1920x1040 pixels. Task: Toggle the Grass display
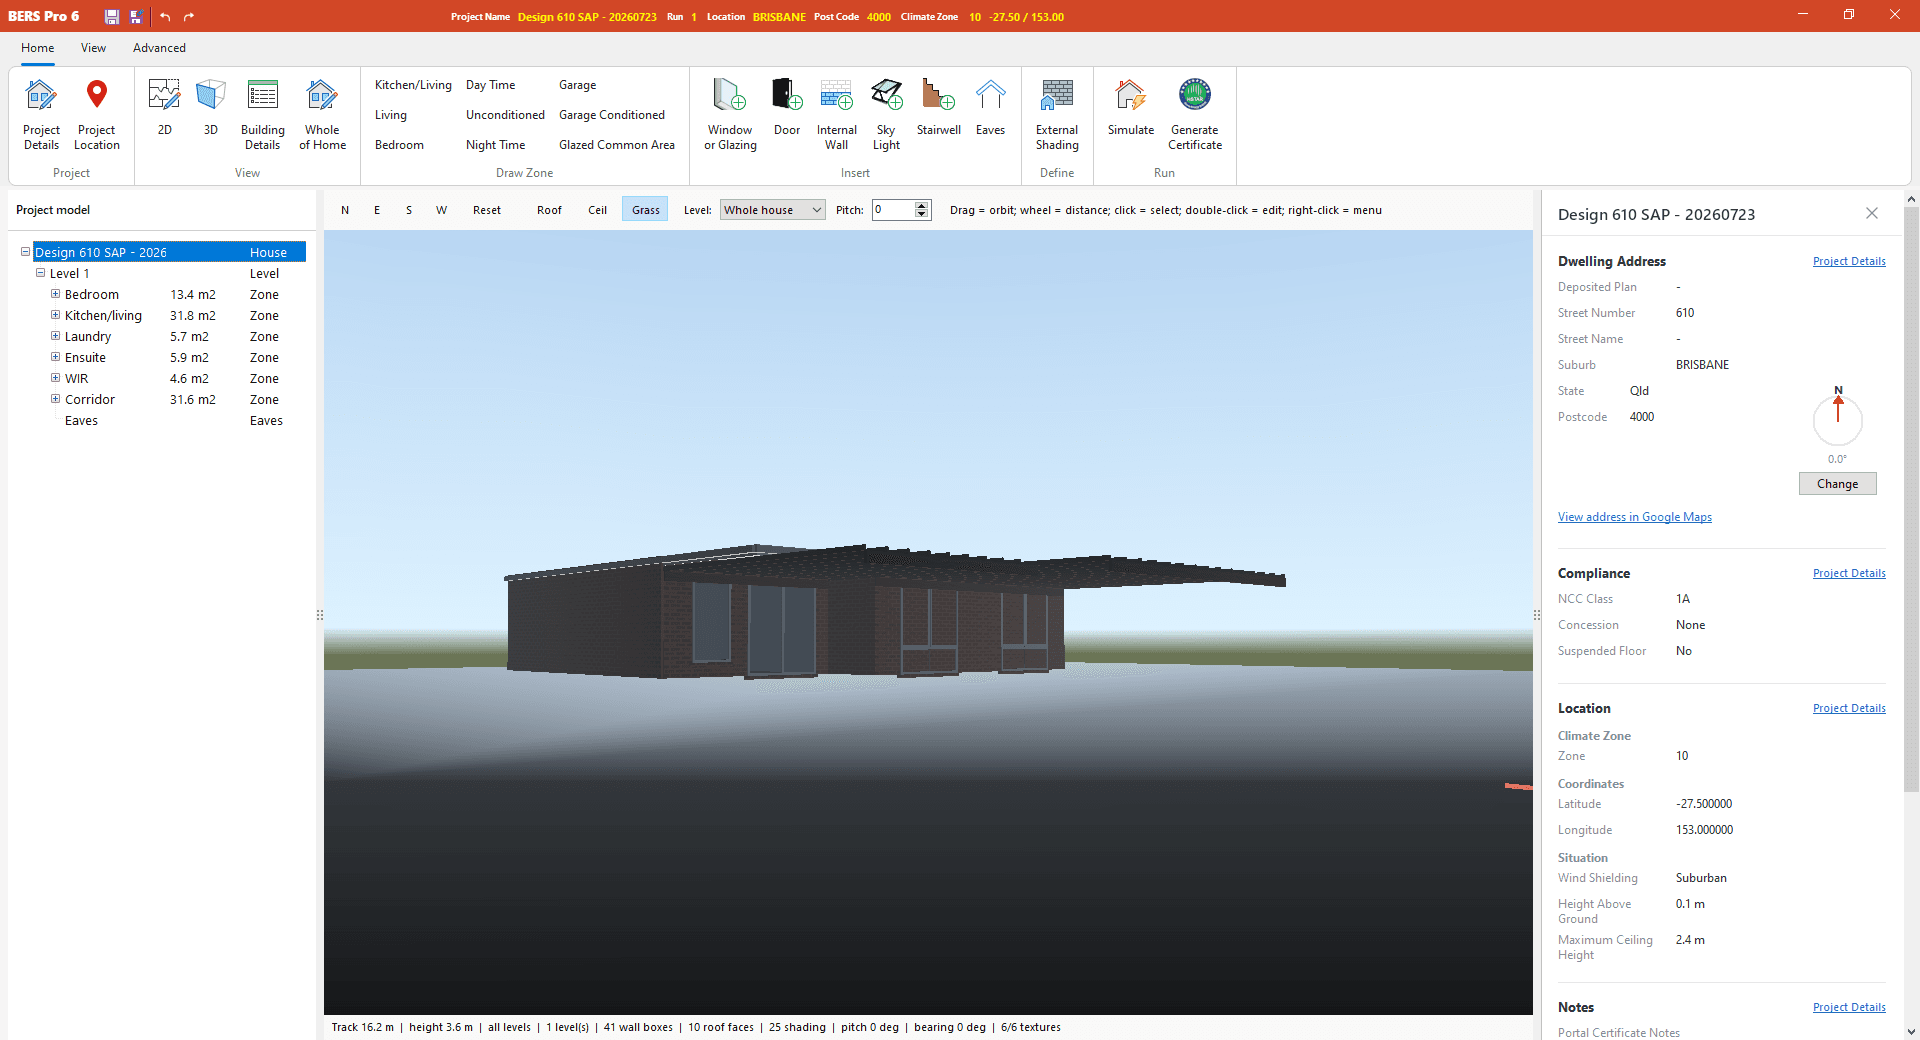tap(645, 210)
